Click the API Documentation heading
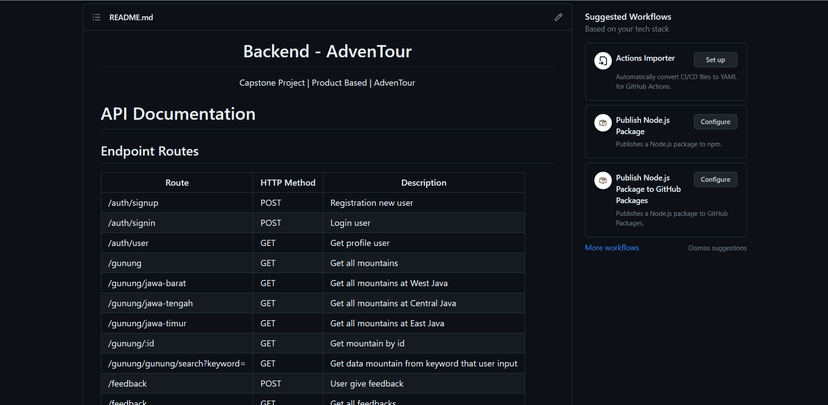828x405 pixels. point(178,114)
